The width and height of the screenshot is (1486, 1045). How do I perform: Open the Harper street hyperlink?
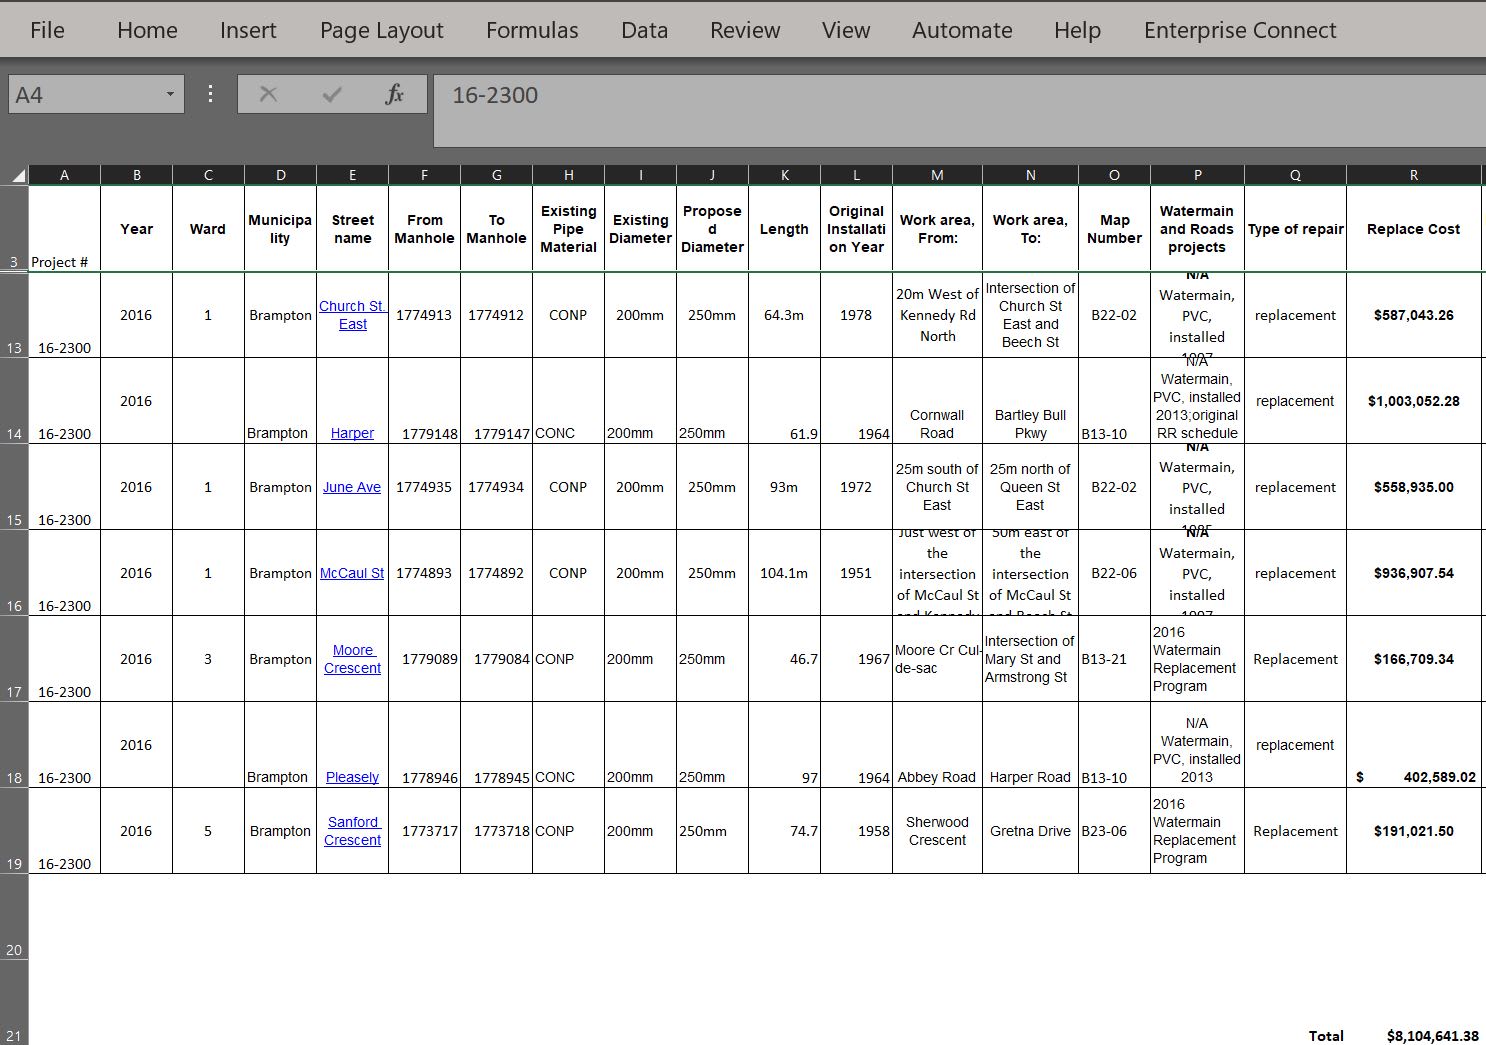[x=352, y=433]
